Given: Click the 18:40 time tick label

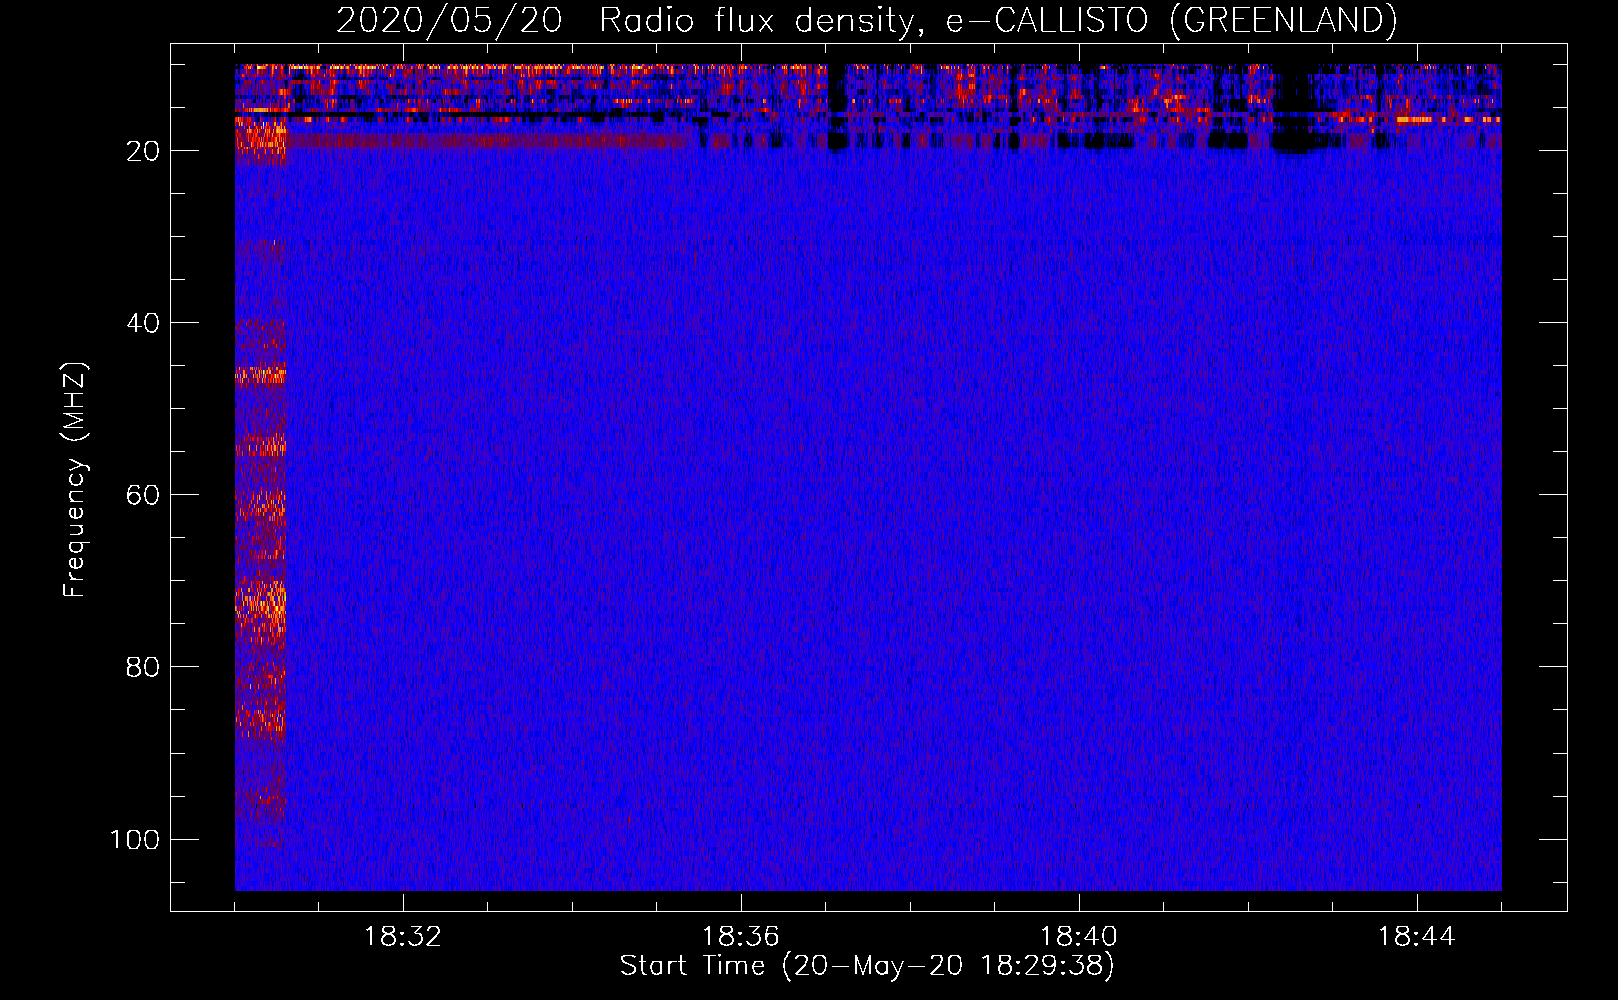Looking at the screenshot, I should (1079, 937).
